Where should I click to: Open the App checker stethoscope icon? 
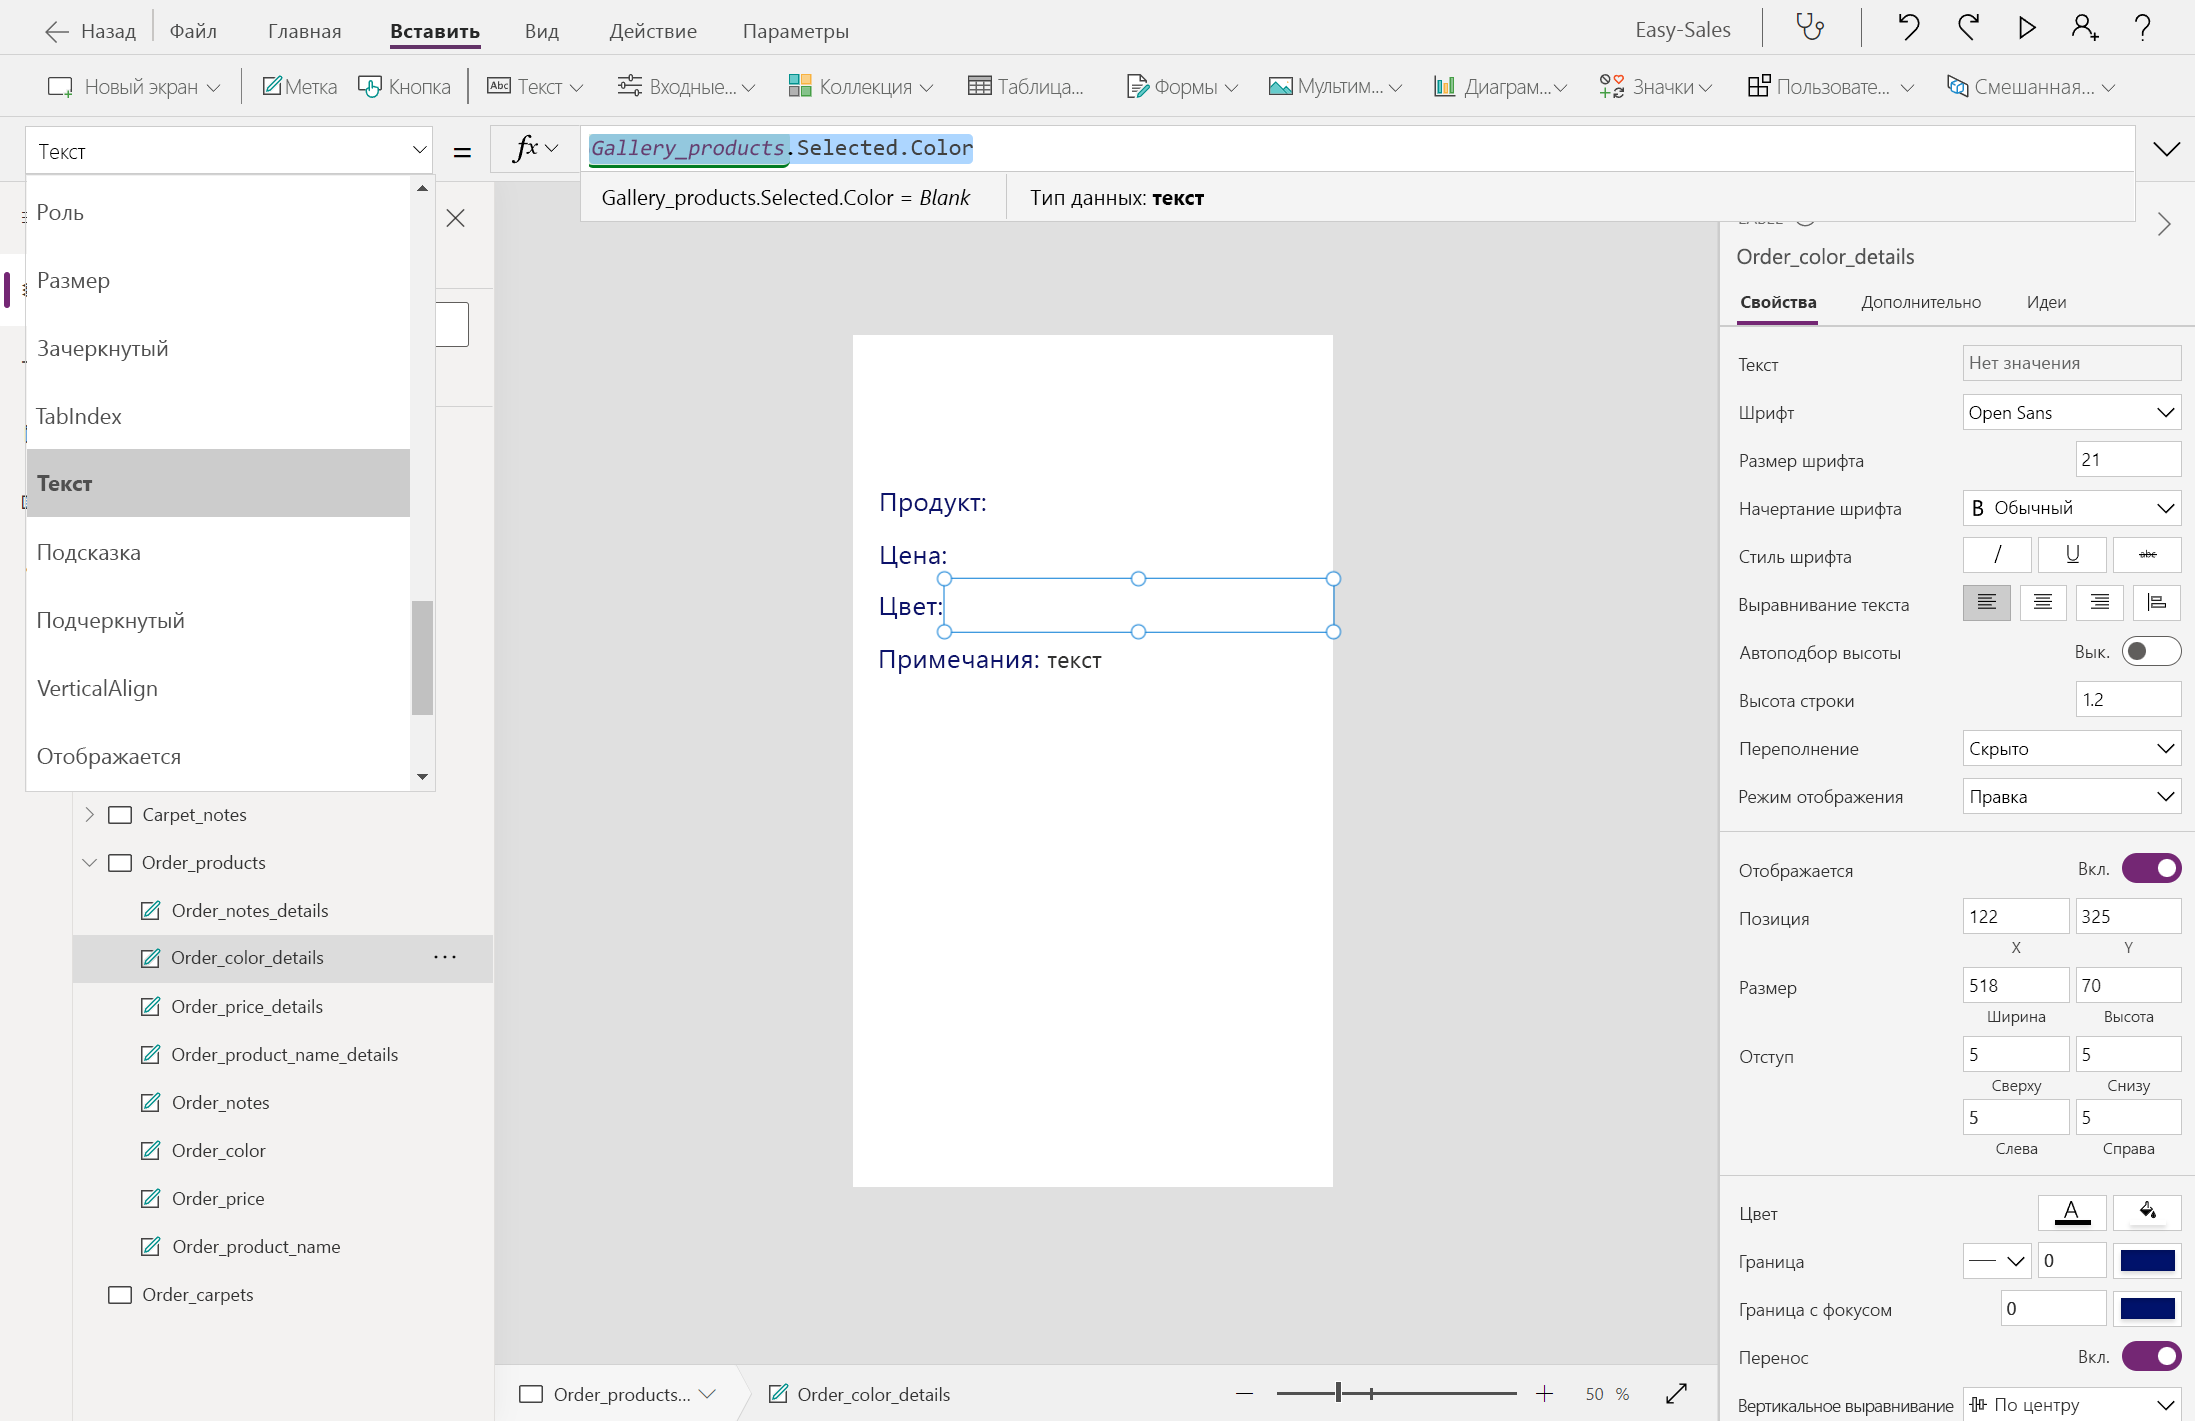[x=1810, y=27]
